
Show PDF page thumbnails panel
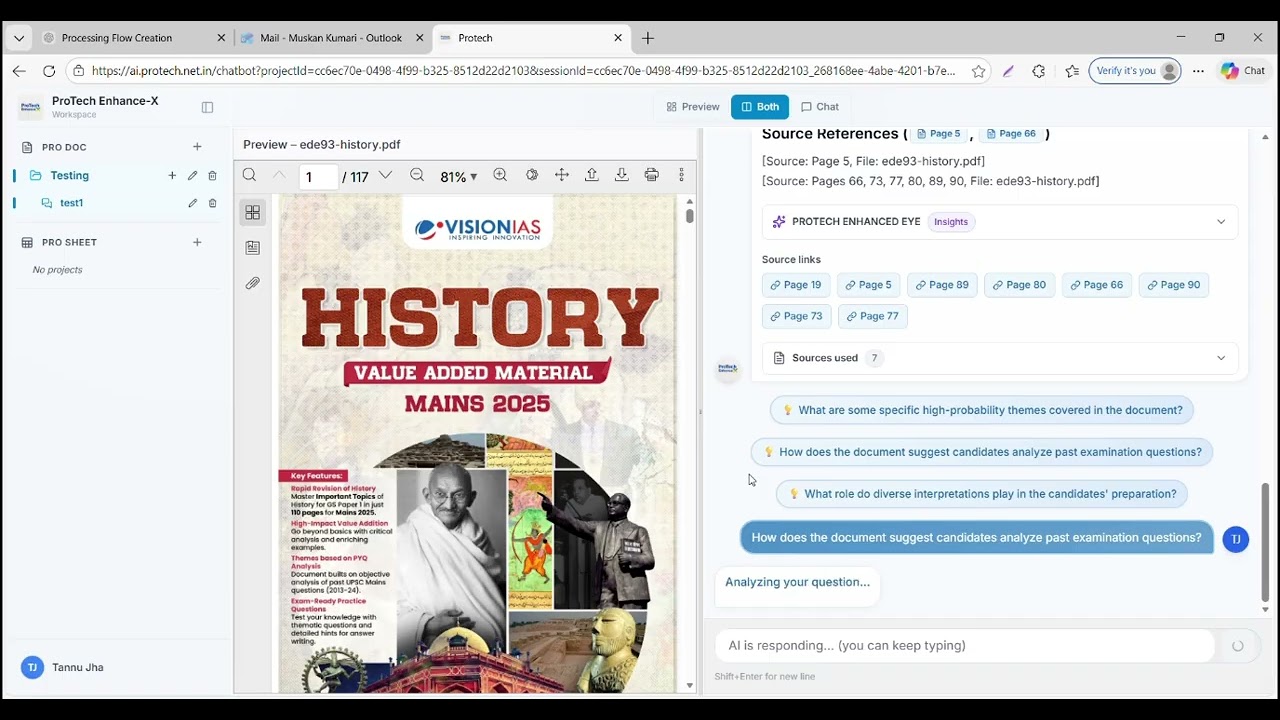click(252, 212)
